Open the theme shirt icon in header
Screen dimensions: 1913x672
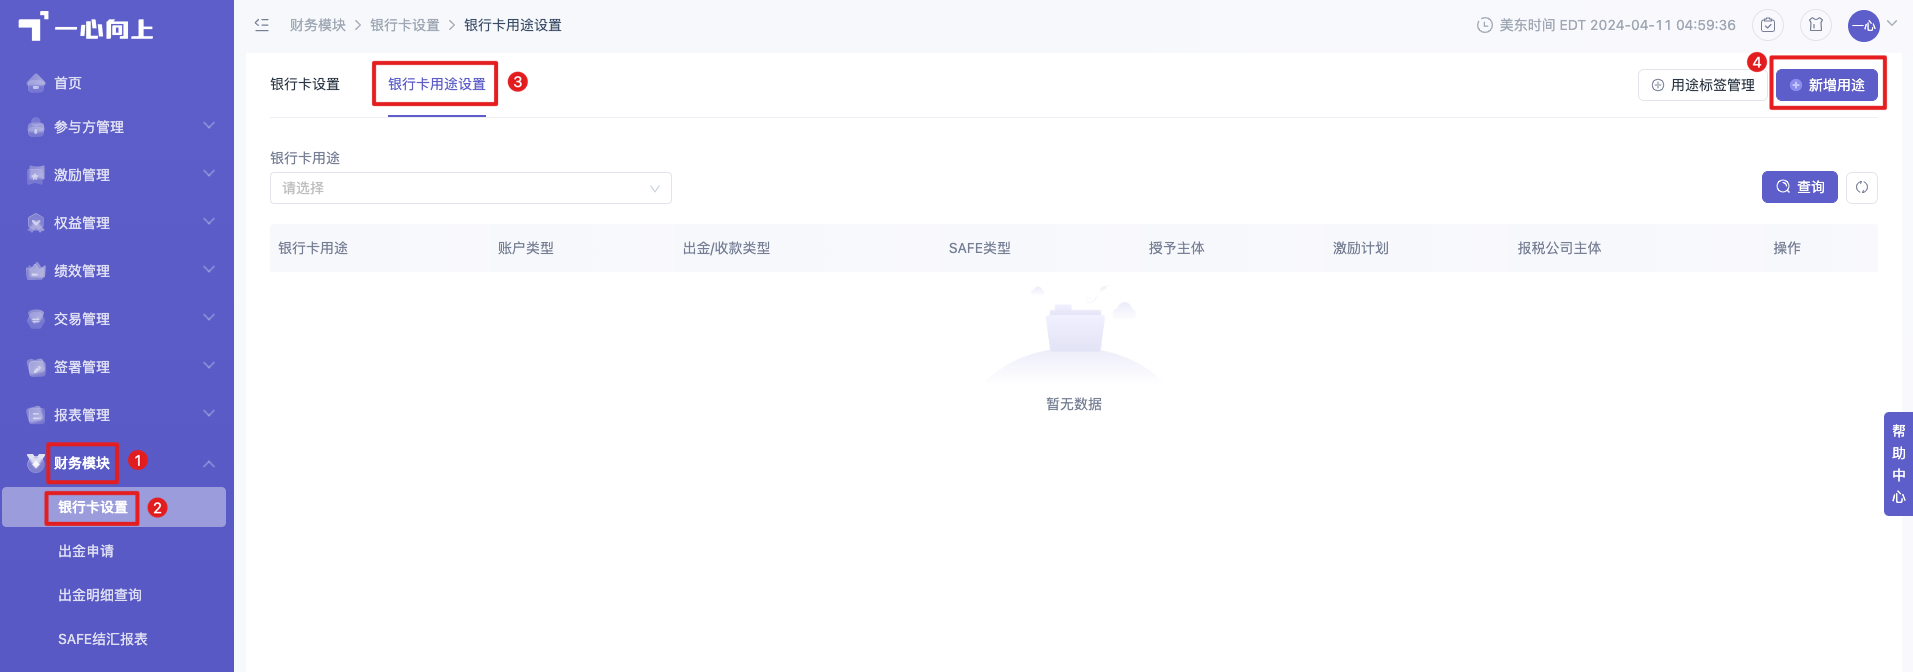click(x=1816, y=25)
